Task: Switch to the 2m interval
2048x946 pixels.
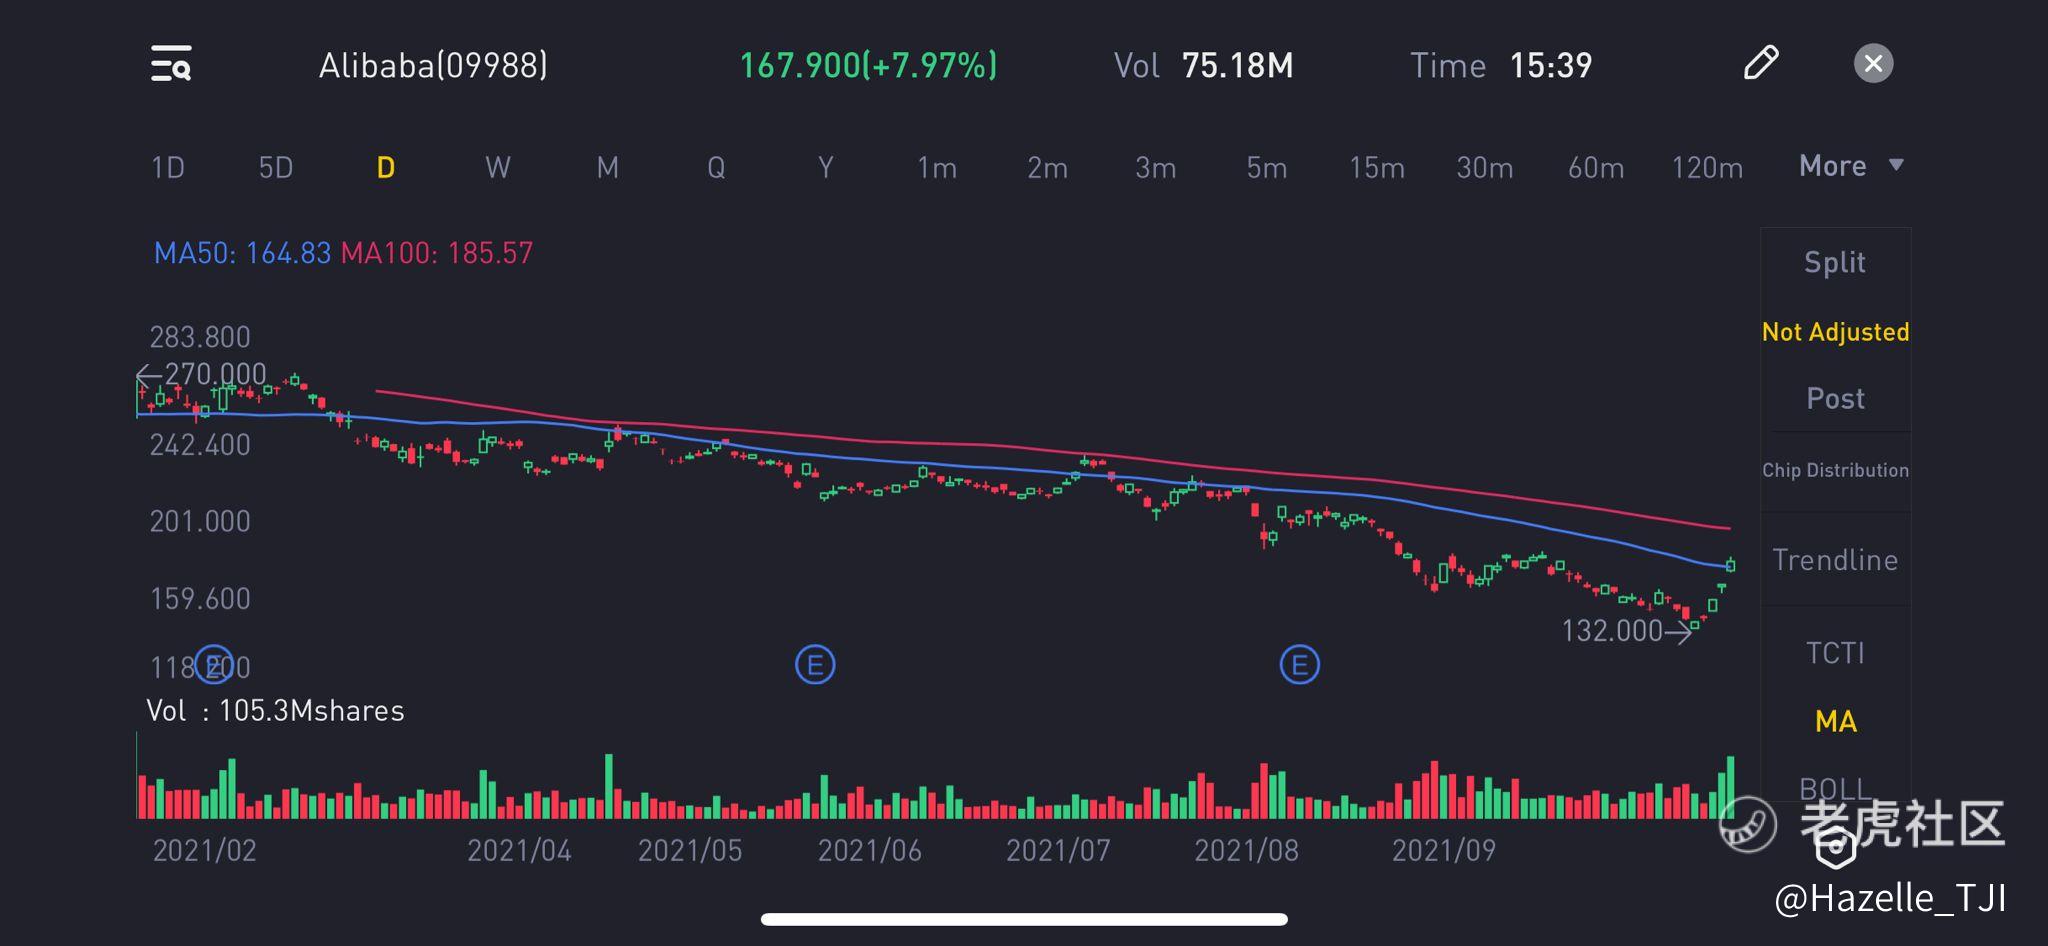Action: (1047, 167)
